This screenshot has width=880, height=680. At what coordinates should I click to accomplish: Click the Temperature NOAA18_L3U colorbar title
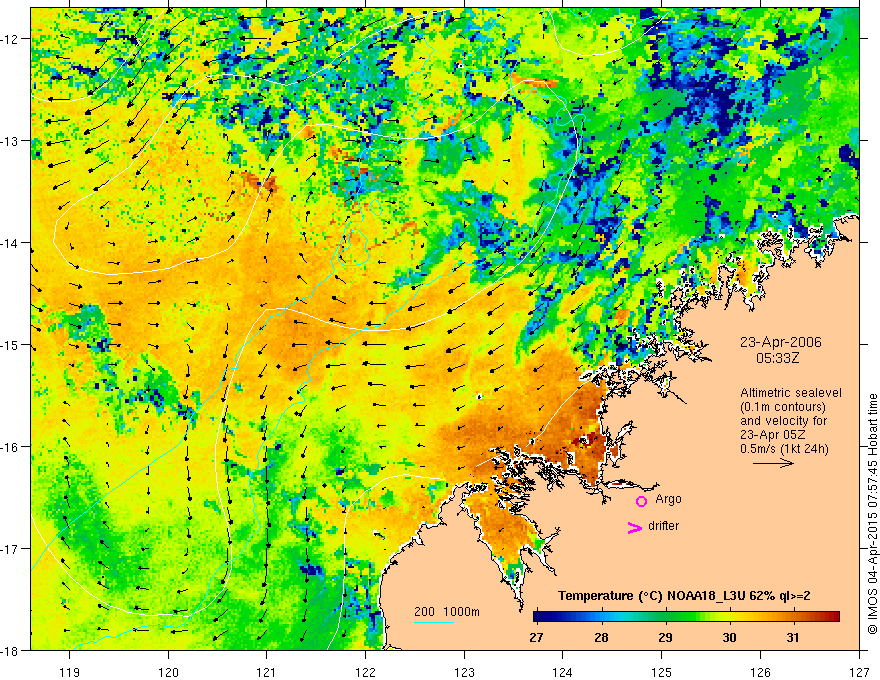tap(684, 596)
